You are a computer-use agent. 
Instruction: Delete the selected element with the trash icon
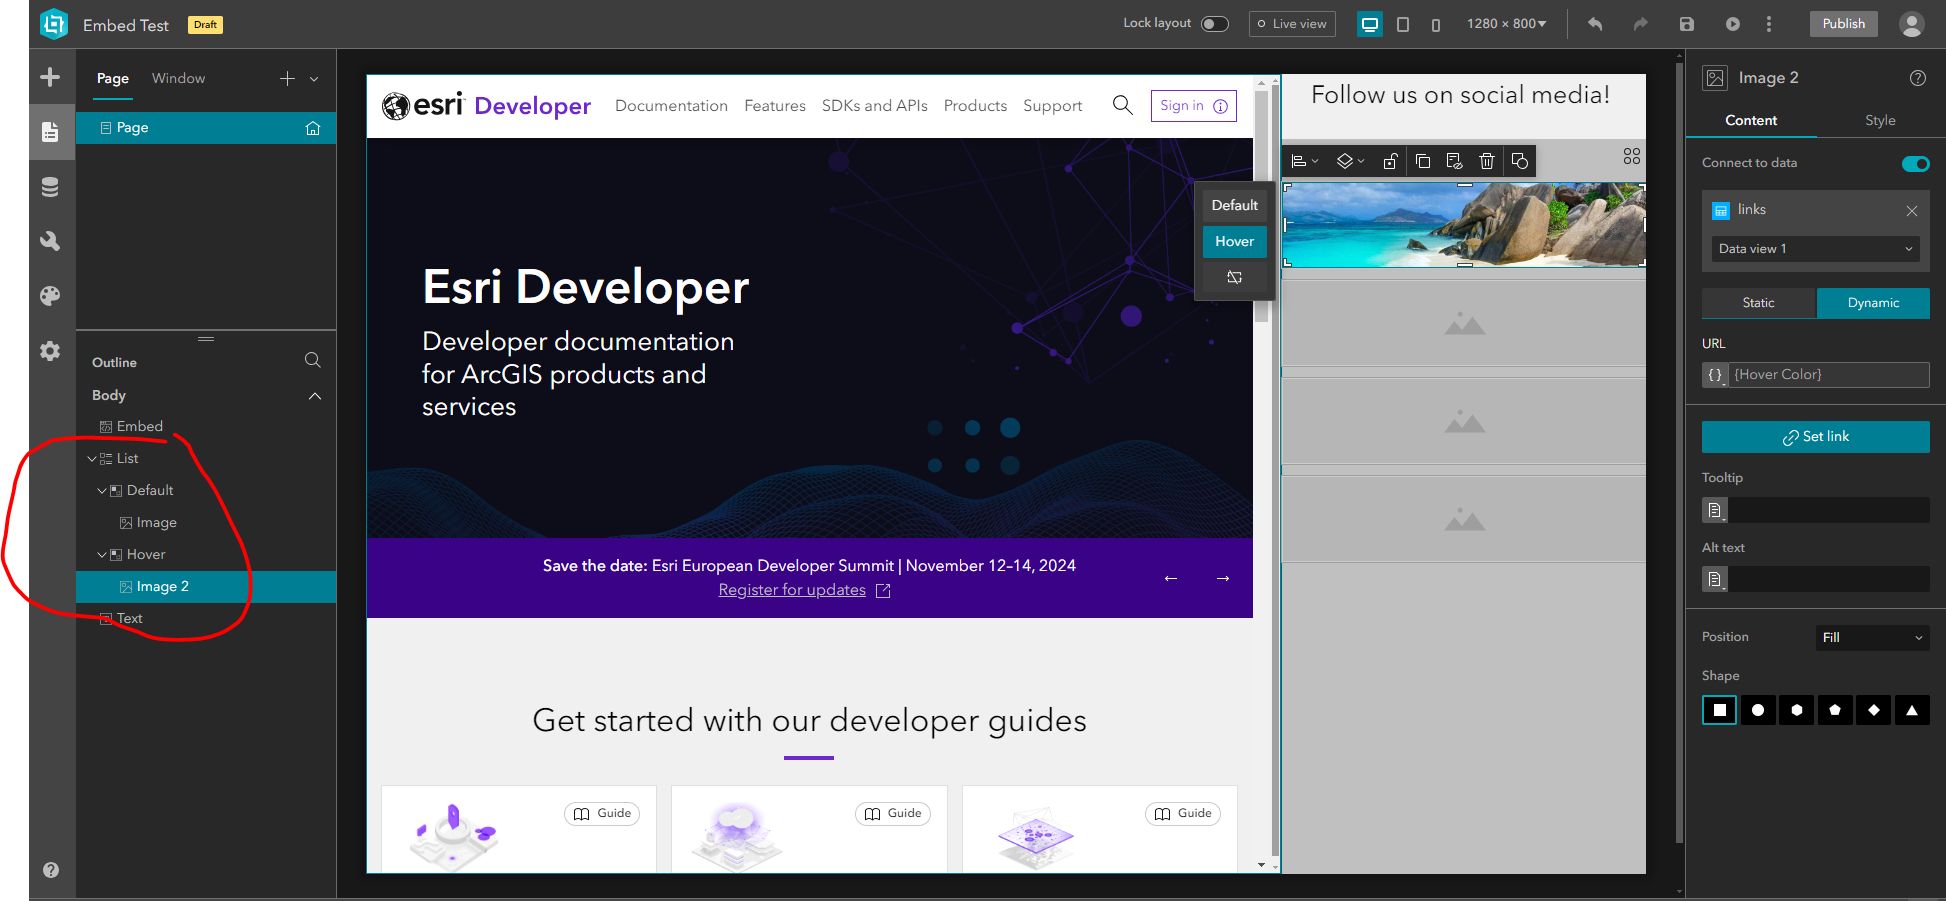pos(1487,160)
